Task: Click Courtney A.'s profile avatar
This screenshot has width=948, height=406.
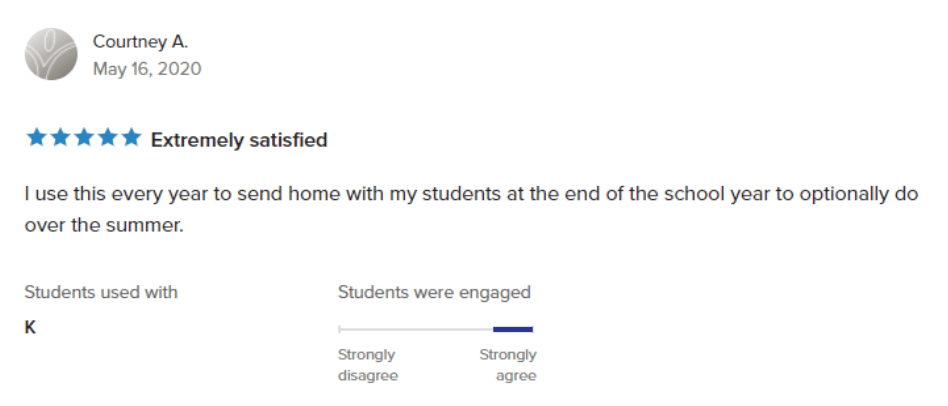Action: (51, 54)
